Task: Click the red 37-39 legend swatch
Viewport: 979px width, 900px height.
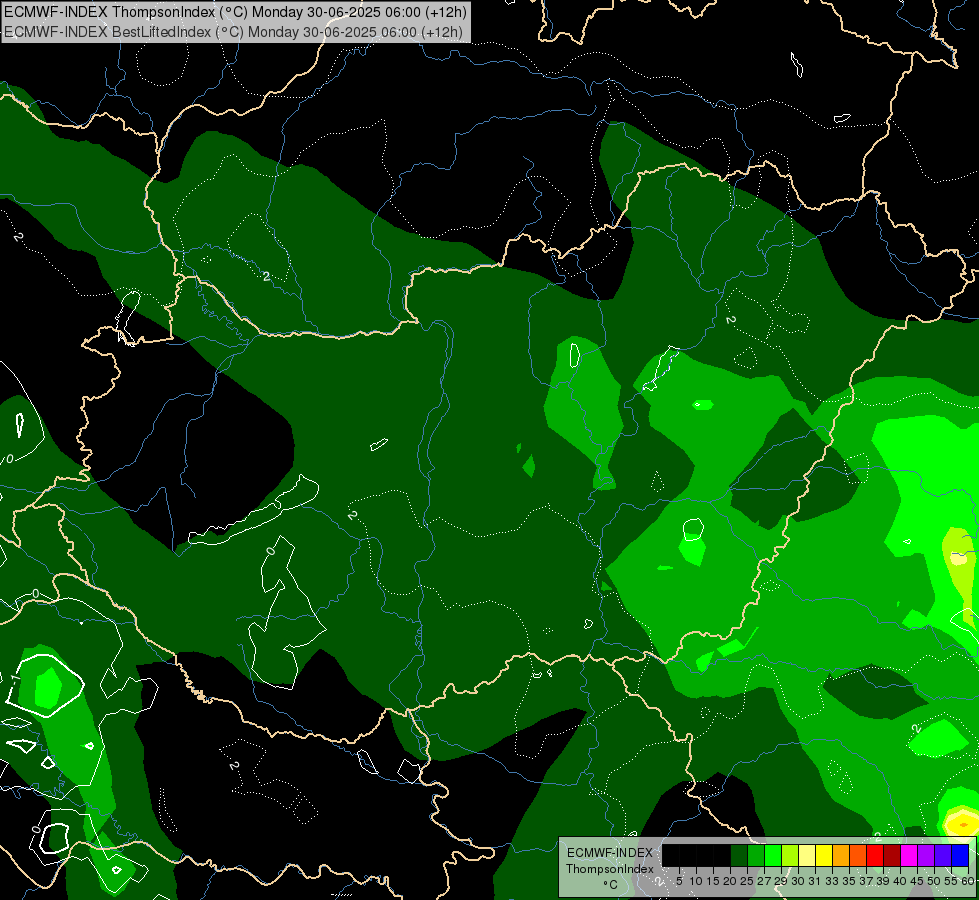Action: coord(875,855)
